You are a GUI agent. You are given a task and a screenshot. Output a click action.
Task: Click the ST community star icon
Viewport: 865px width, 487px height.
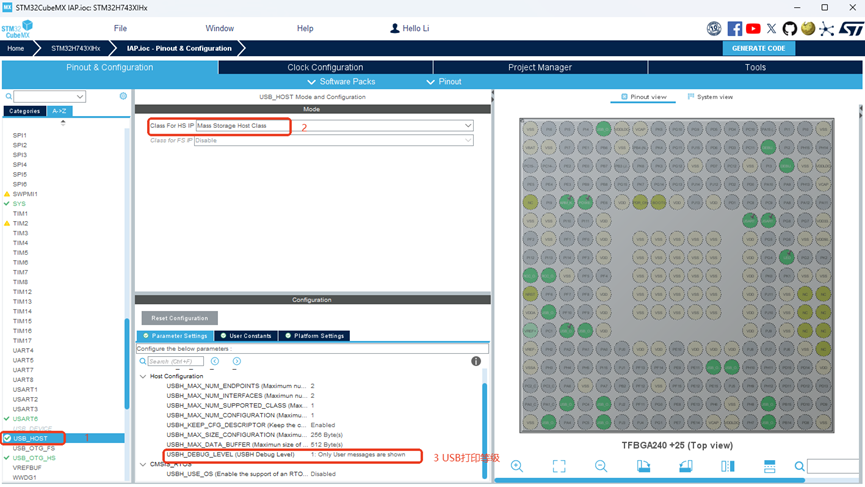click(x=826, y=29)
